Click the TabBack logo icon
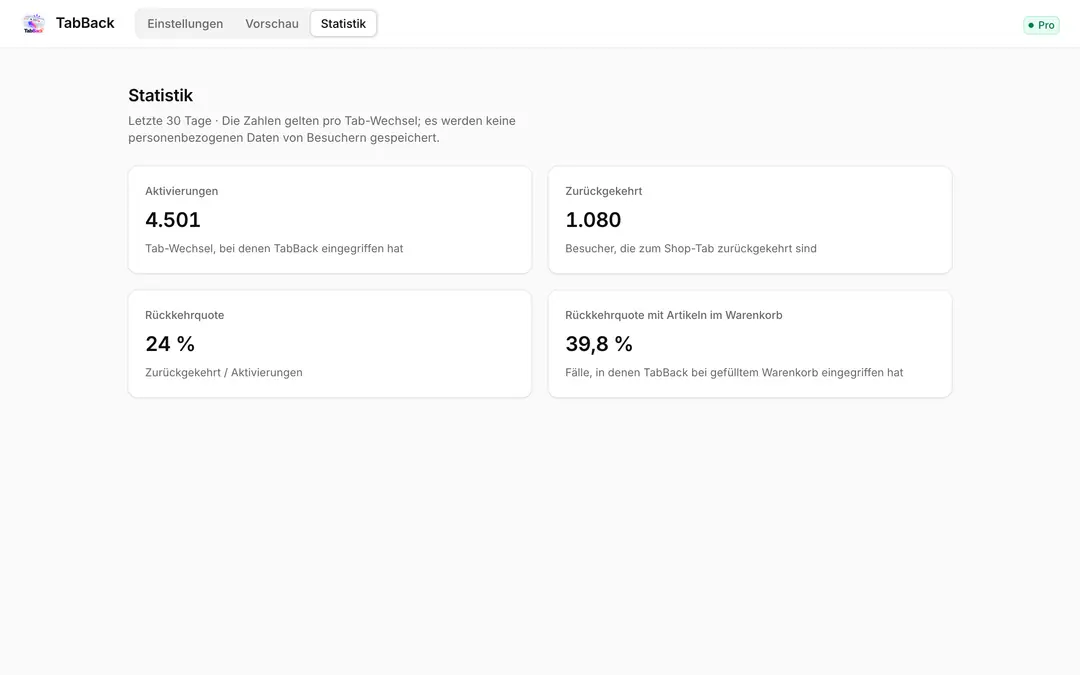Screen dimensions: 1080x675 [33, 23]
